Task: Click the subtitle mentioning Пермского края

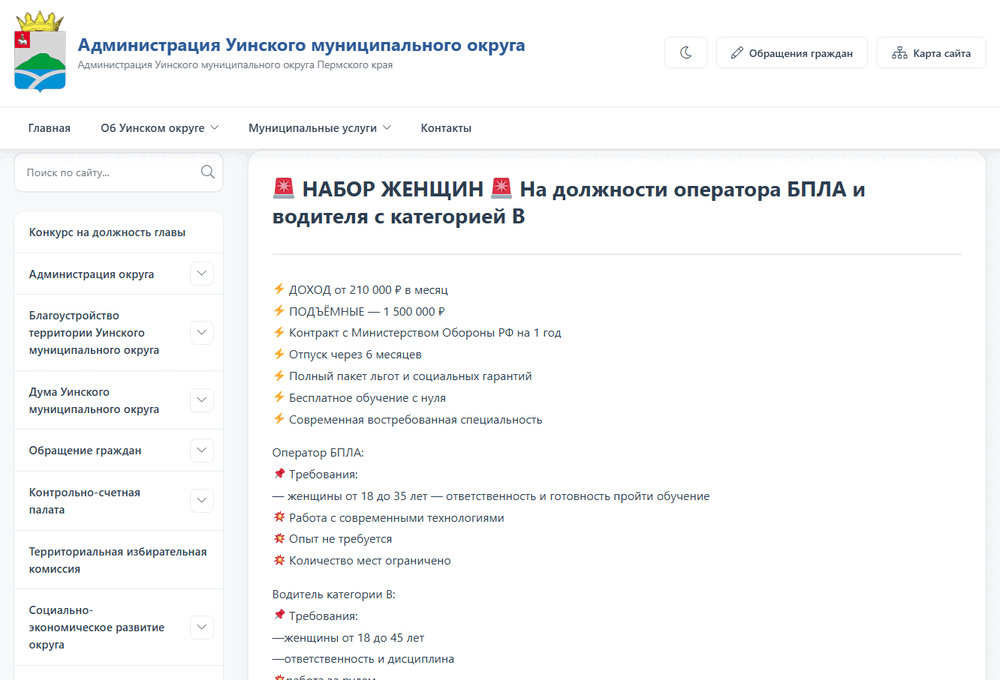Action: pyautogui.click(x=235, y=65)
